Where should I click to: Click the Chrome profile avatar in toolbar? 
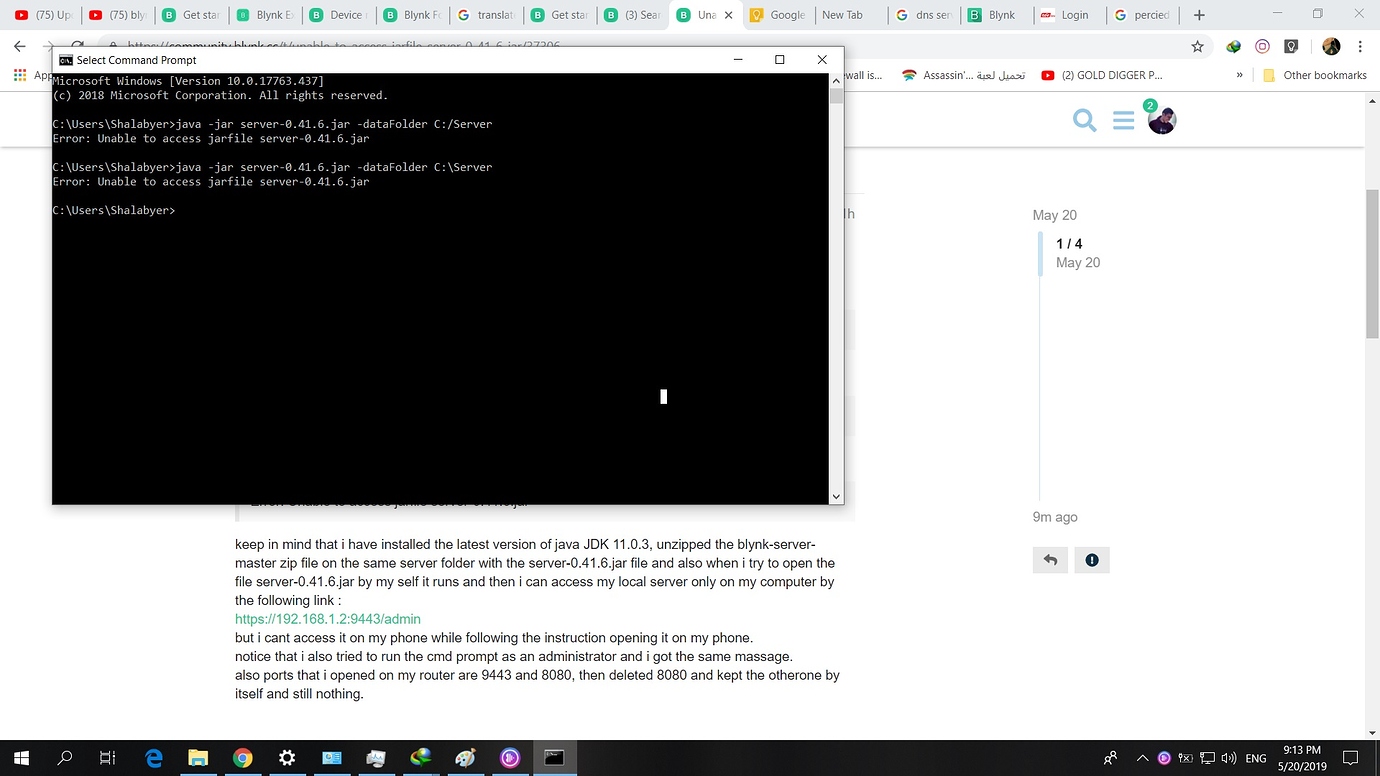click(x=1331, y=46)
